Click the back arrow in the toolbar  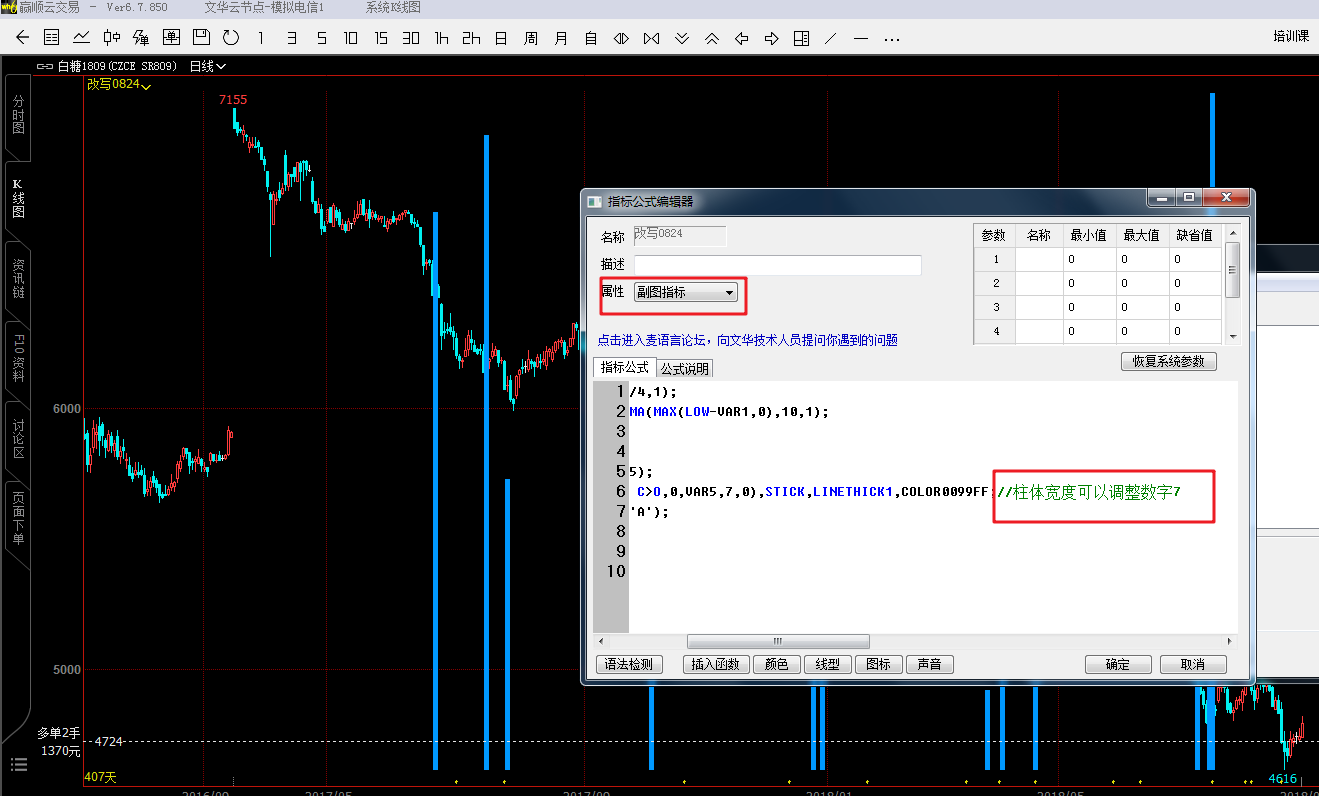coord(23,38)
